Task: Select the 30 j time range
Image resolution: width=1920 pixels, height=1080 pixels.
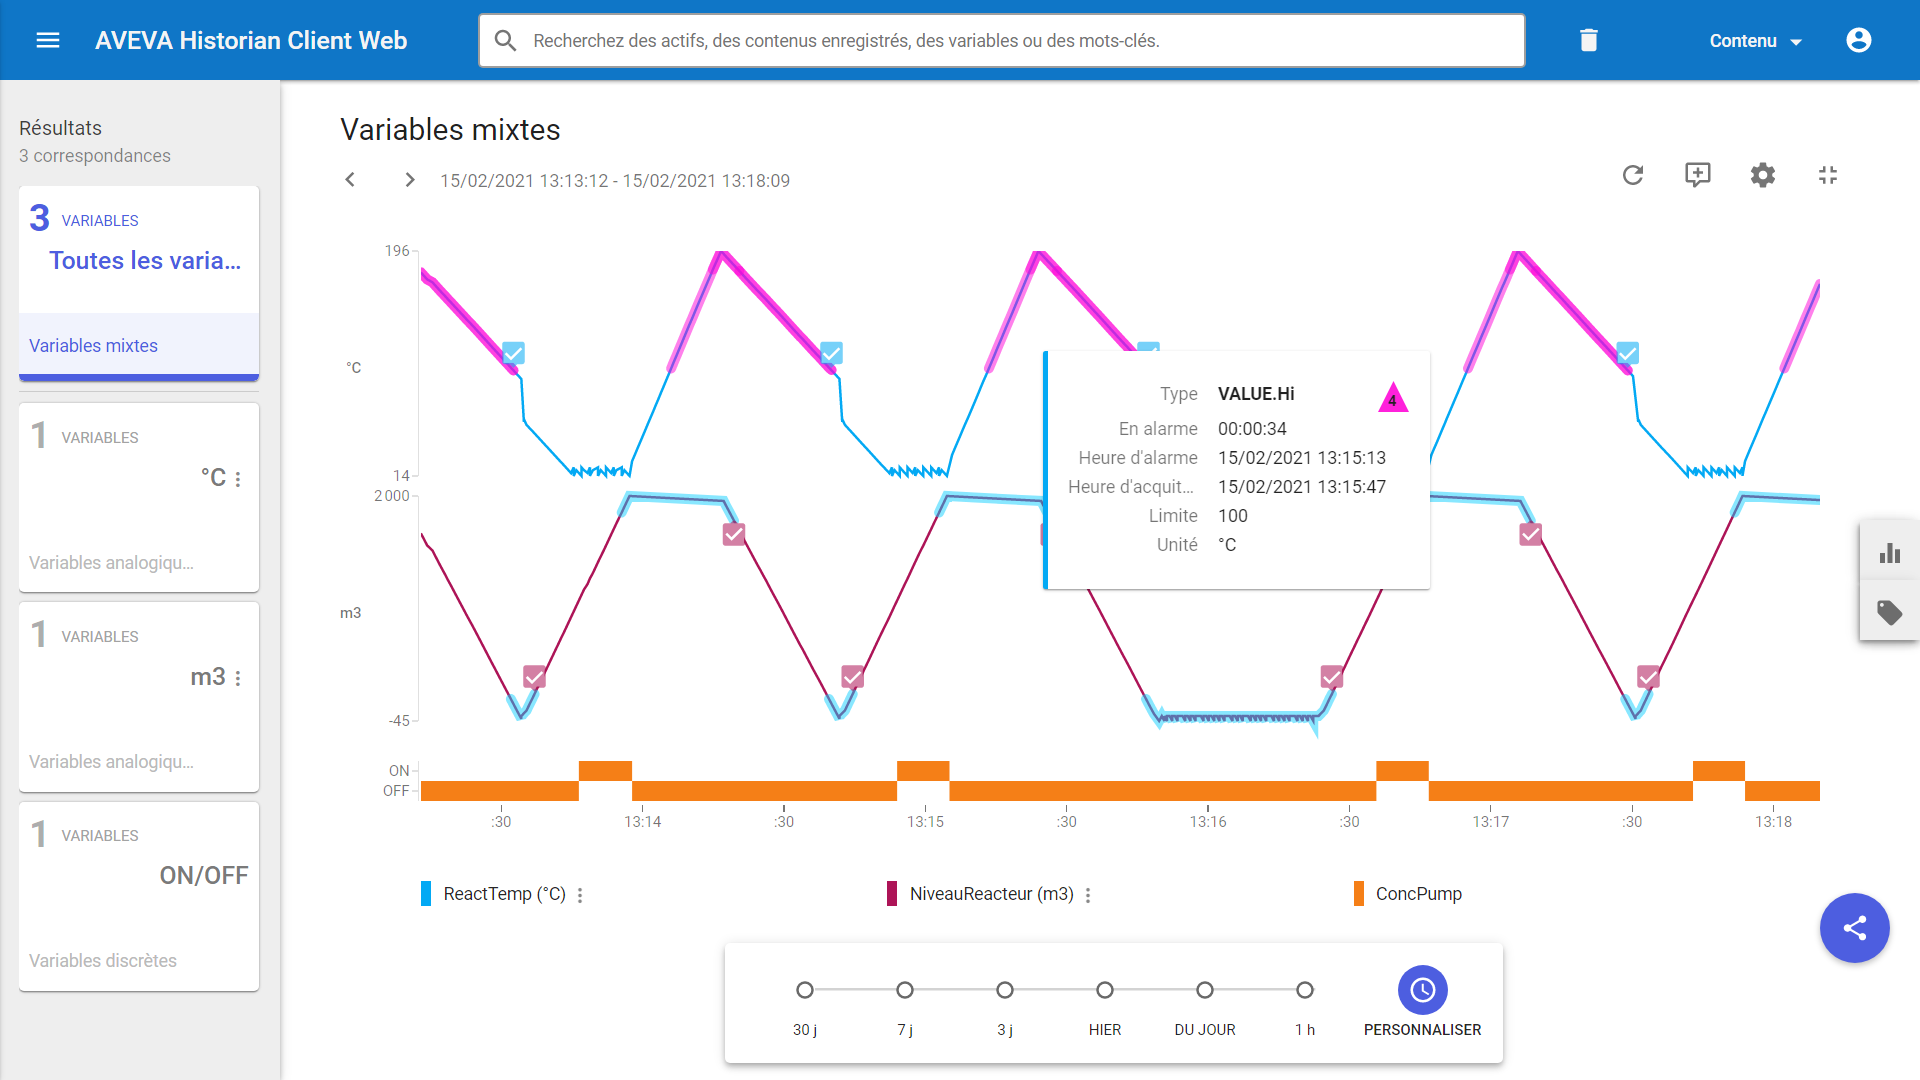Action: pyautogui.click(x=805, y=990)
